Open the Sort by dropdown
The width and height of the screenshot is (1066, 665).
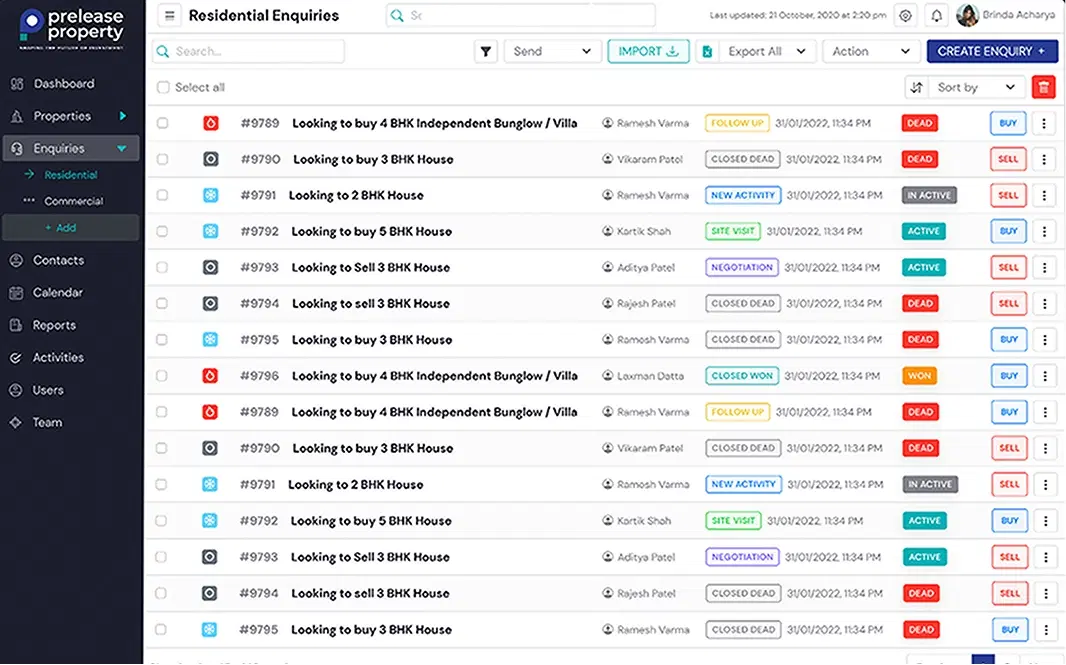point(975,88)
